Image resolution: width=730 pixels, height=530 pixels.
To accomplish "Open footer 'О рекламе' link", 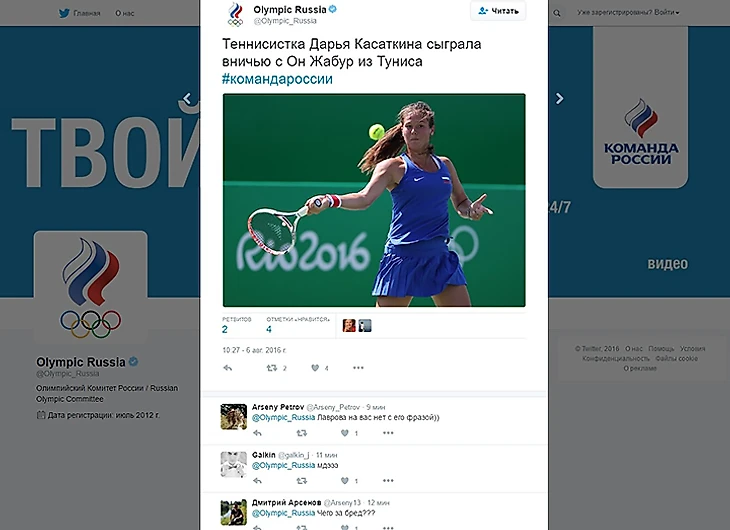I will [x=640, y=368].
